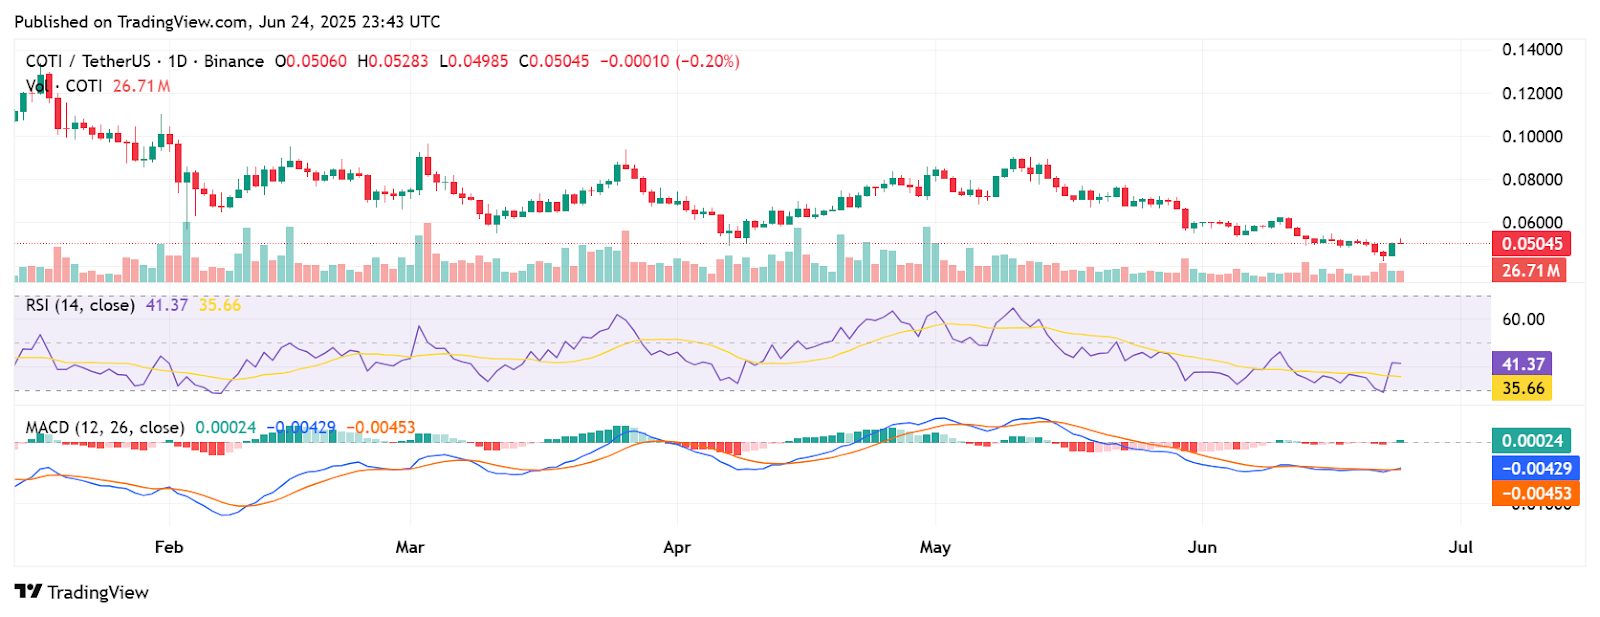Click the RSI (14, close) legend label
This screenshot has width=1600, height=617.
[x=80, y=305]
